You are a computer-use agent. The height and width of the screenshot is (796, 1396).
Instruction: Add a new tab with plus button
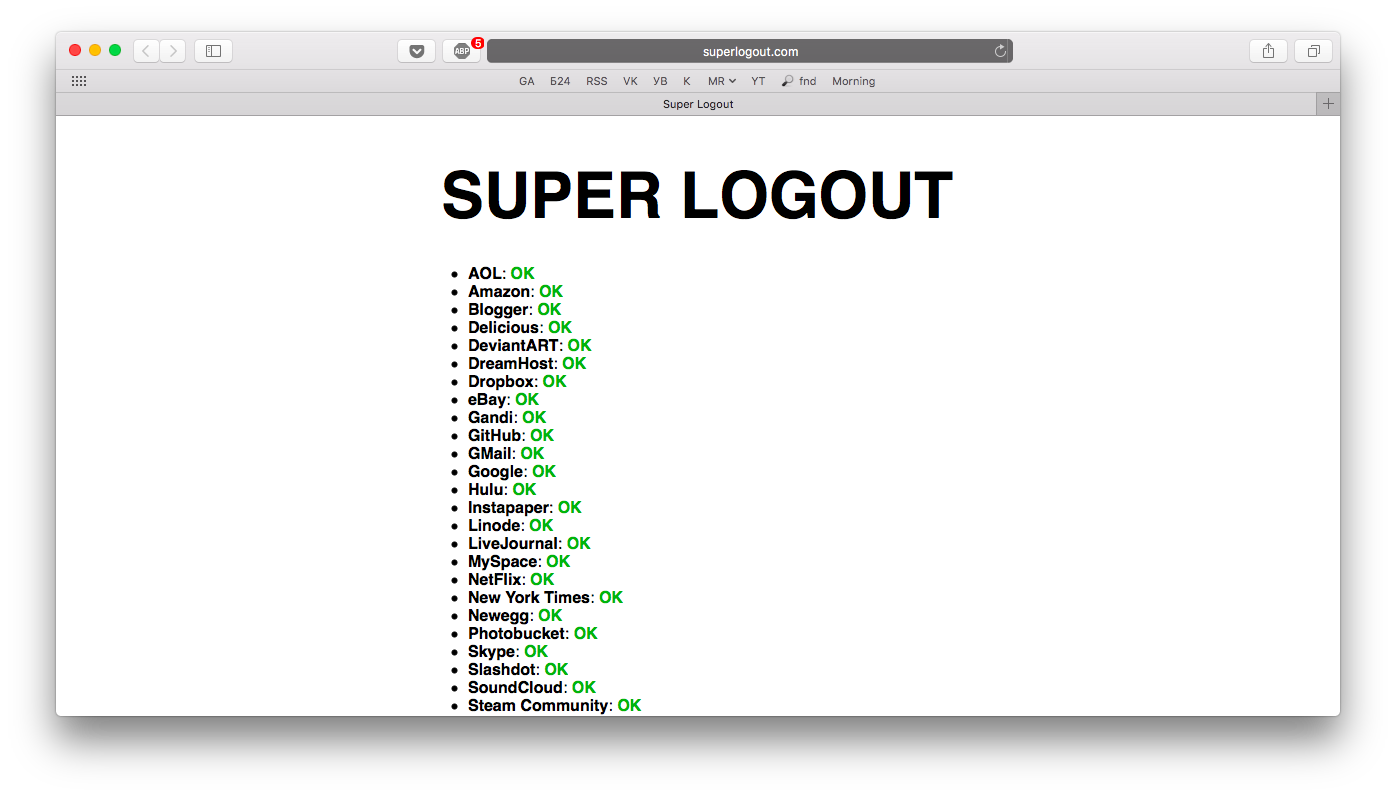tap(1328, 104)
